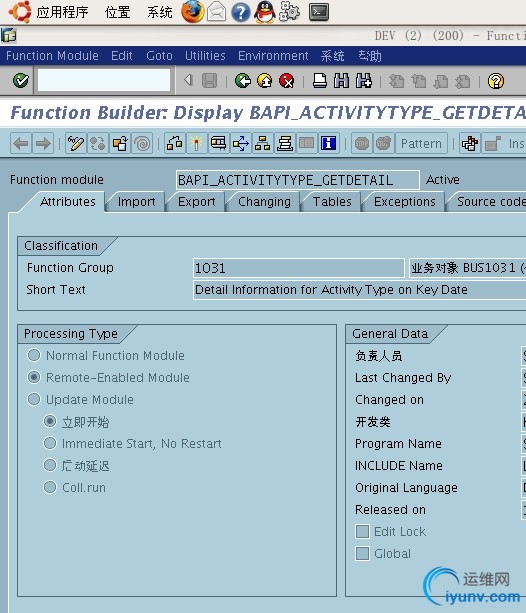Open the 位置 places menu

pos(117,12)
